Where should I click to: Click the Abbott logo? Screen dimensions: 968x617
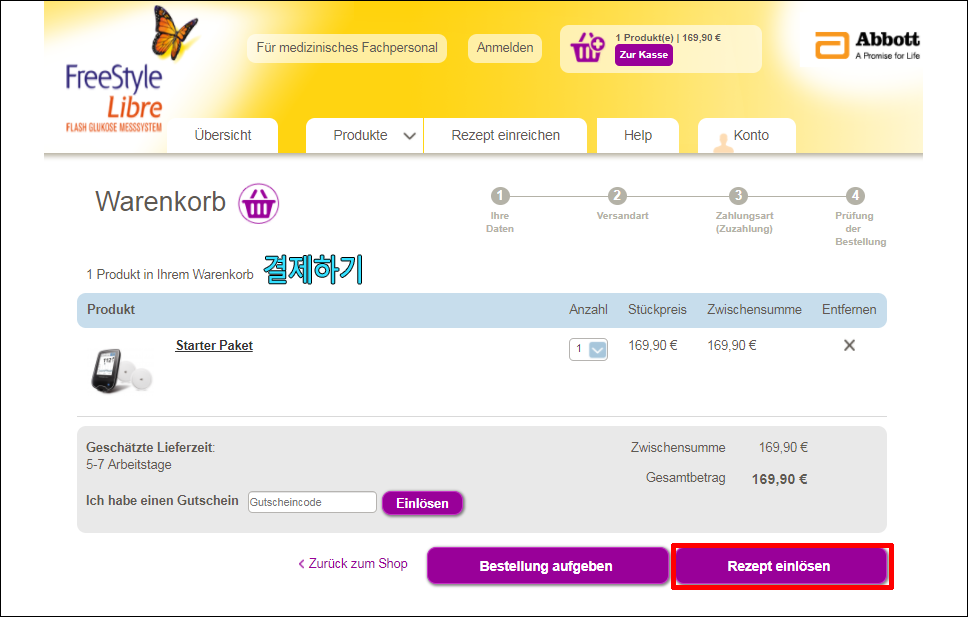tap(867, 46)
